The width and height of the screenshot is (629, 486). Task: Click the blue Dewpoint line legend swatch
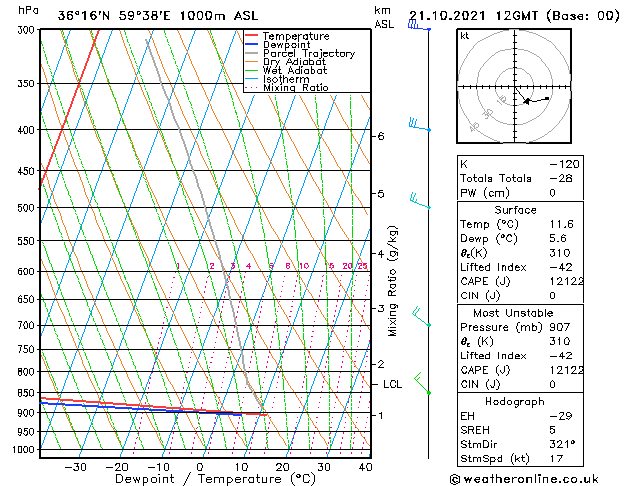(252, 44)
